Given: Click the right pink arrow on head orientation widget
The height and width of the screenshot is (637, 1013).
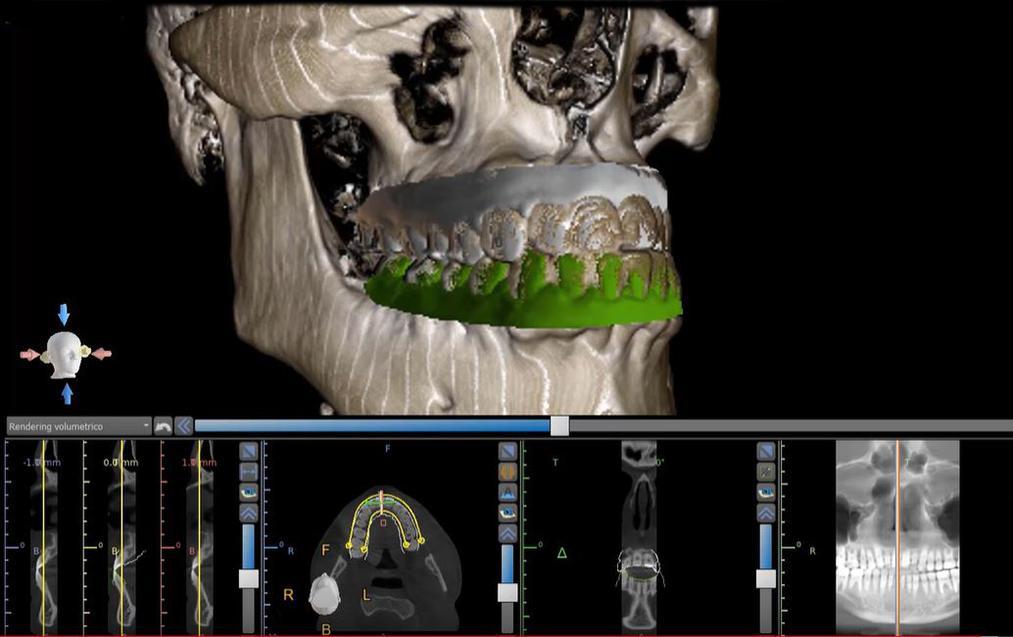Looking at the screenshot, I should [102, 354].
